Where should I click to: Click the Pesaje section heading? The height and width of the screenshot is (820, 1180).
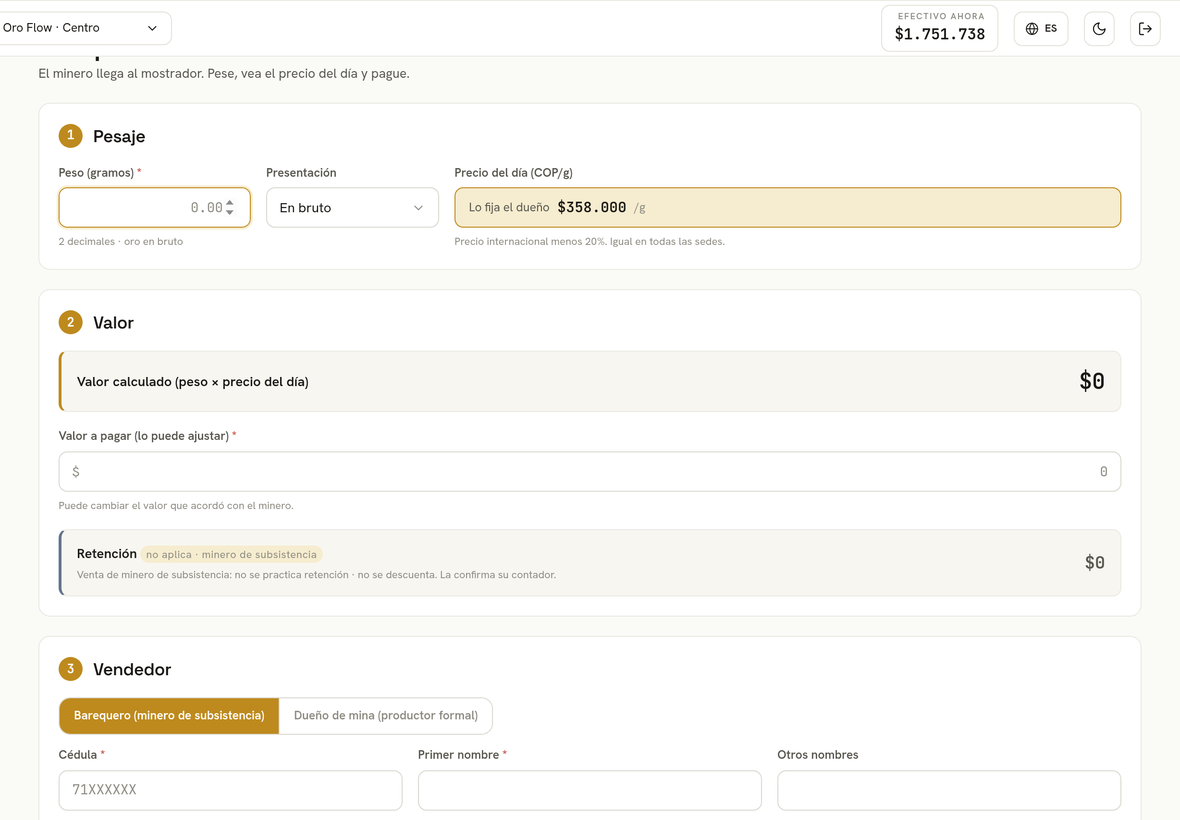pos(119,136)
